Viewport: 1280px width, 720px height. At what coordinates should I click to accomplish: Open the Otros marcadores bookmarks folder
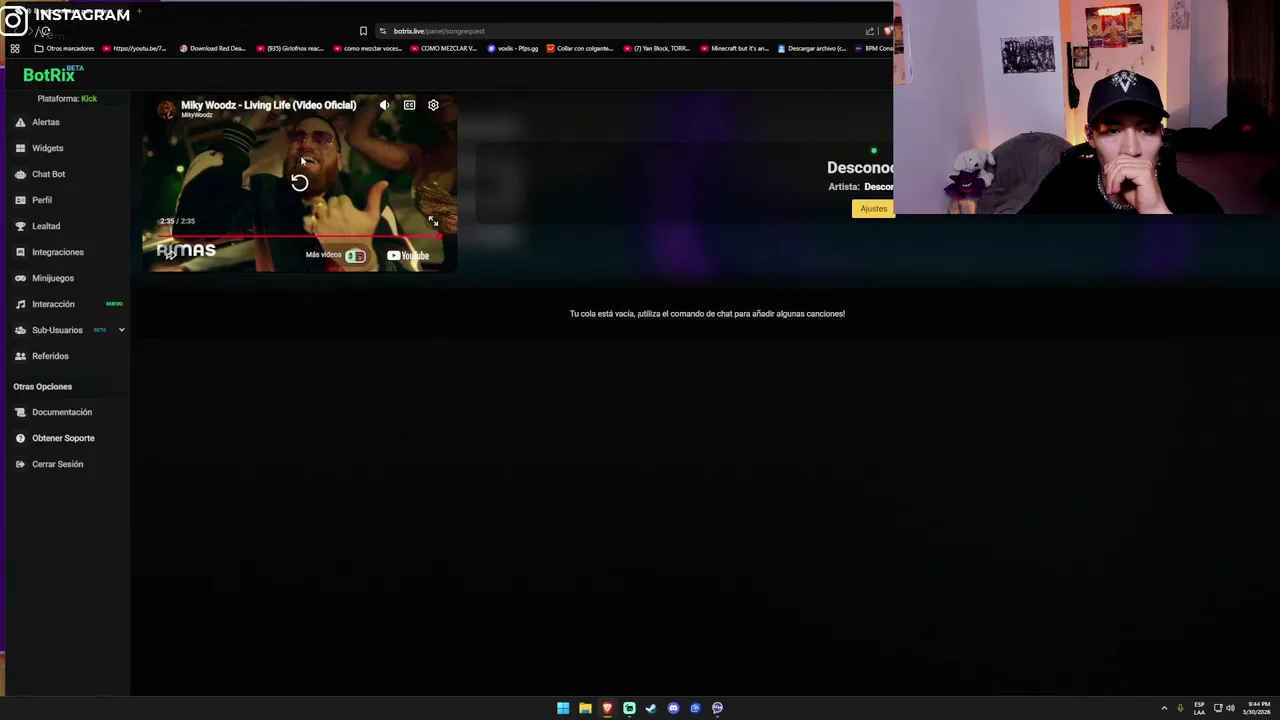tap(65, 48)
